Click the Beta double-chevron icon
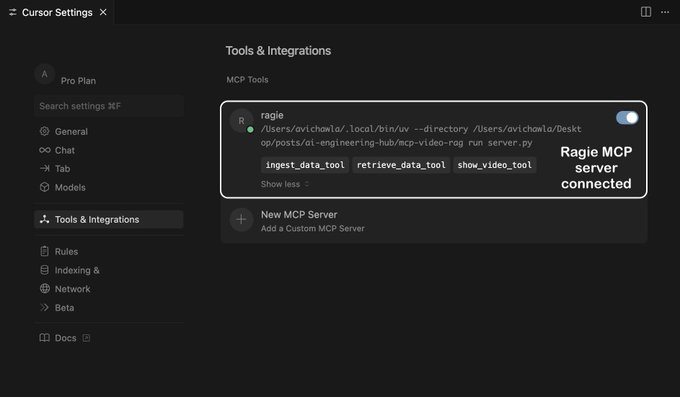Image resolution: width=680 pixels, height=397 pixels. coord(44,307)
